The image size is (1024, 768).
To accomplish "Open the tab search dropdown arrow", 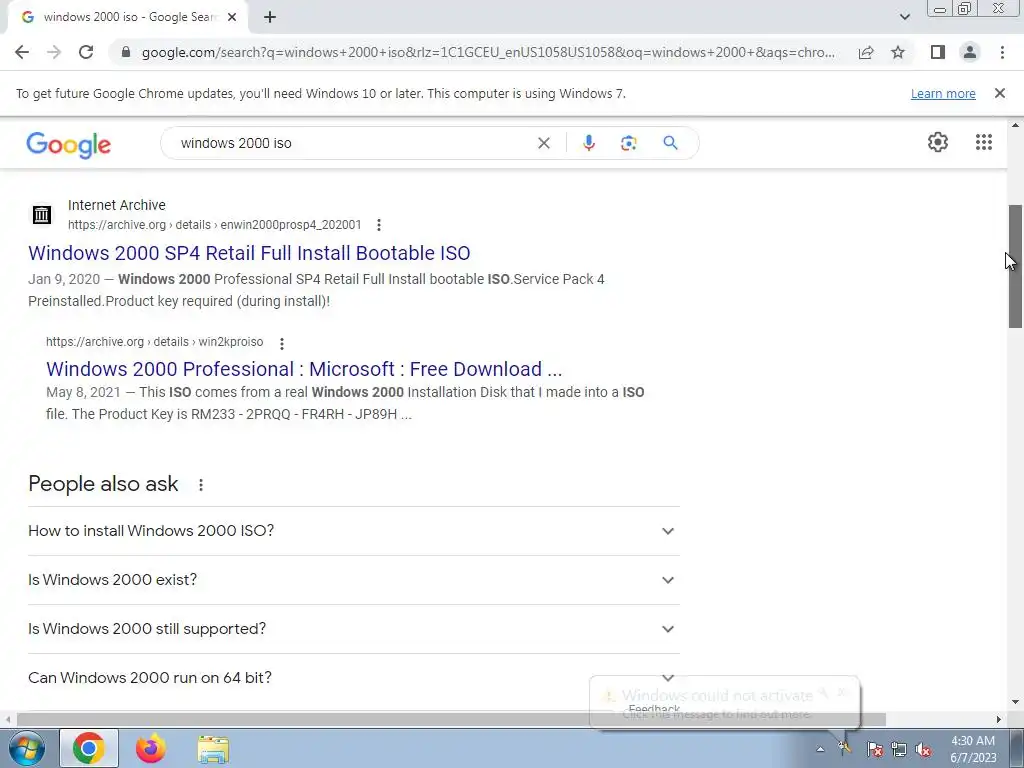I will point(904,17).
